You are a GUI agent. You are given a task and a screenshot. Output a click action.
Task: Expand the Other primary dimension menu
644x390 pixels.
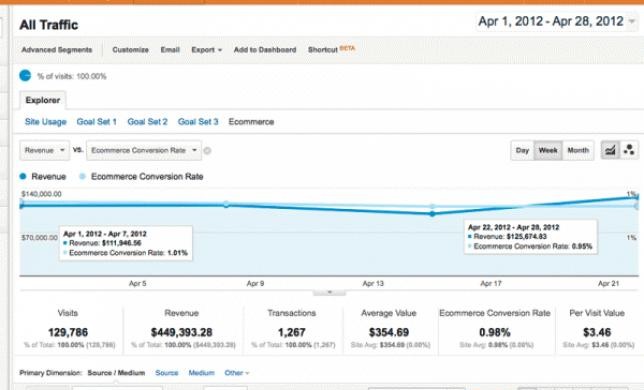point(237,373)
